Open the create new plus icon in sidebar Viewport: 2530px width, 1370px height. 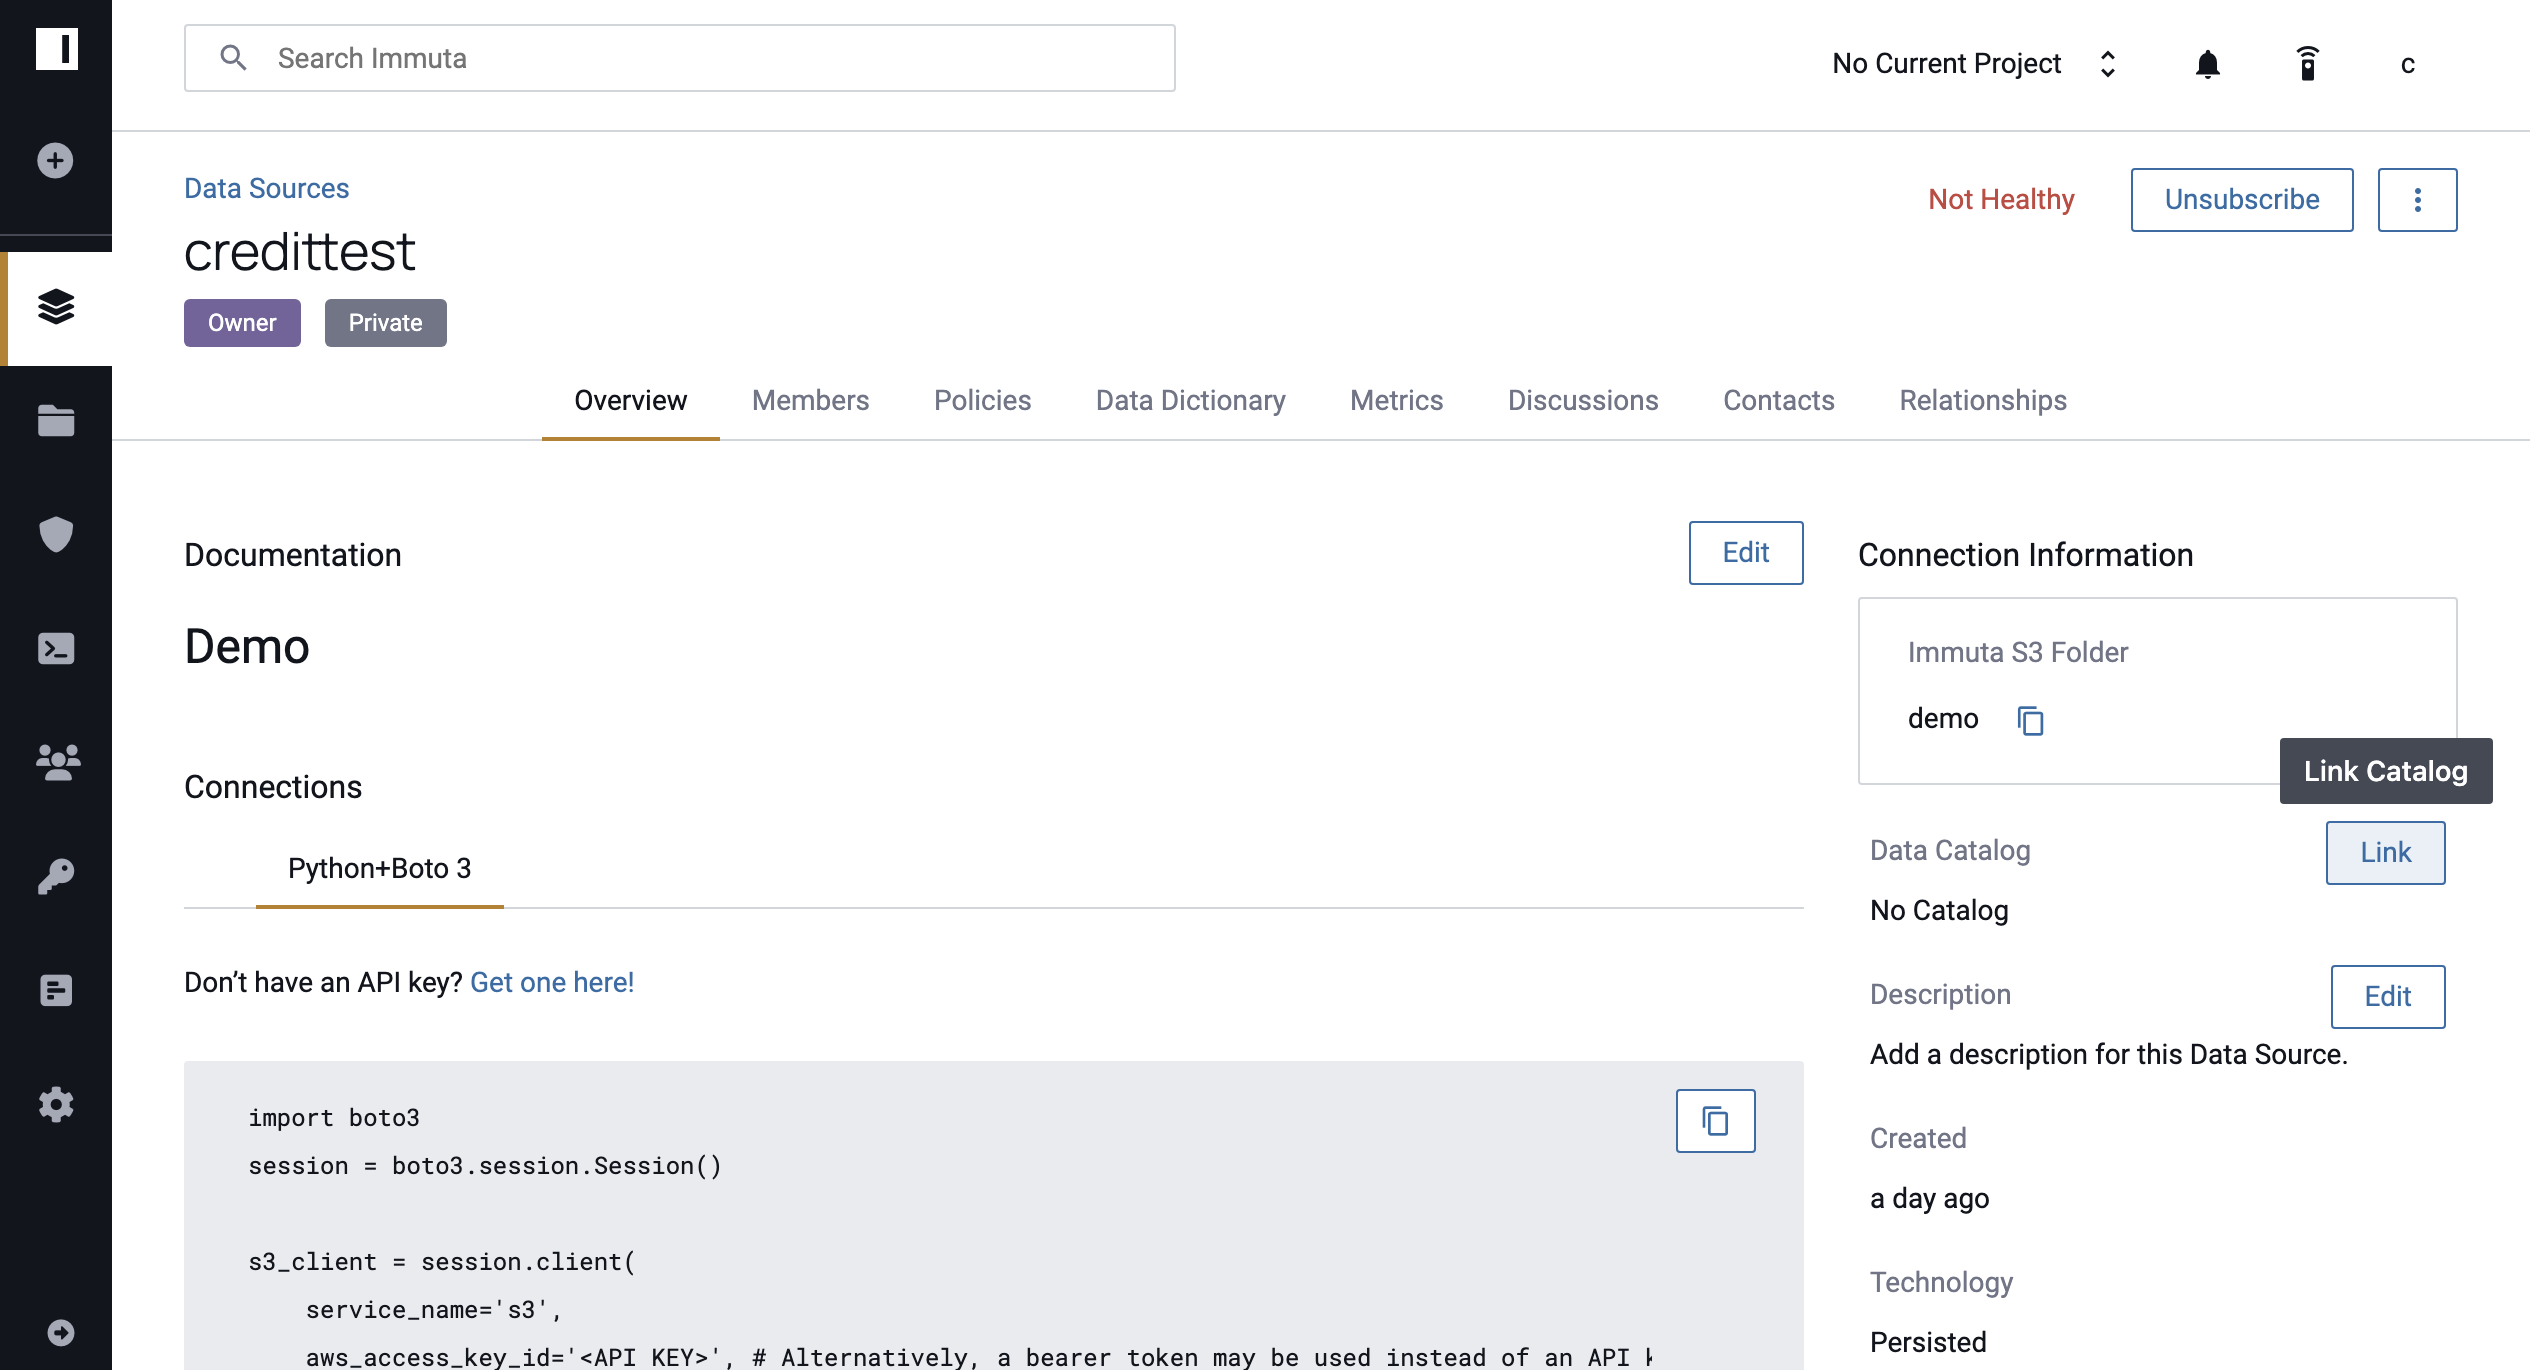[55, 160]
